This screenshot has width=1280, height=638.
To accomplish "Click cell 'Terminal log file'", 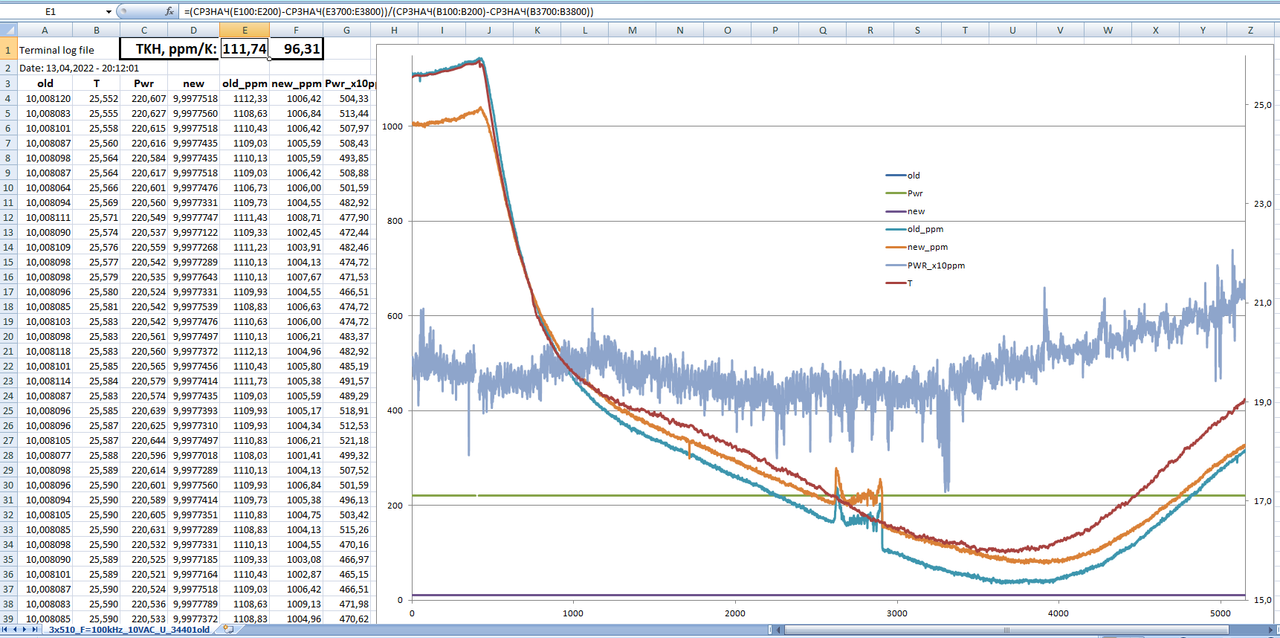I will pos(57,49).
